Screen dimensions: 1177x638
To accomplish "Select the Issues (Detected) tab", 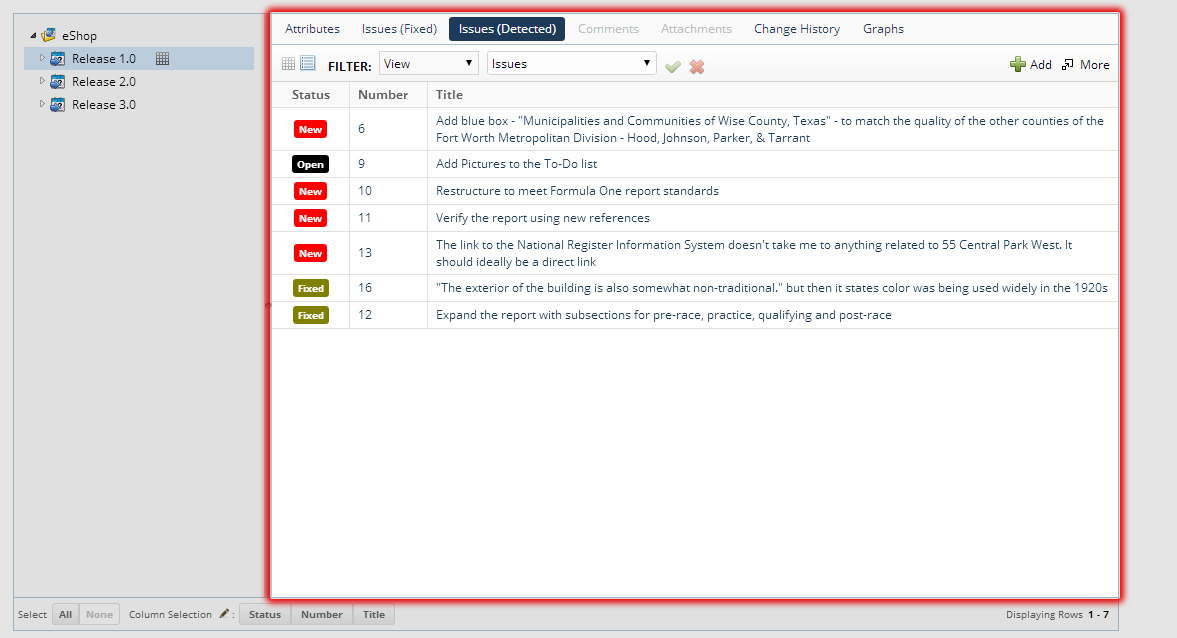I will coord(507,29).
